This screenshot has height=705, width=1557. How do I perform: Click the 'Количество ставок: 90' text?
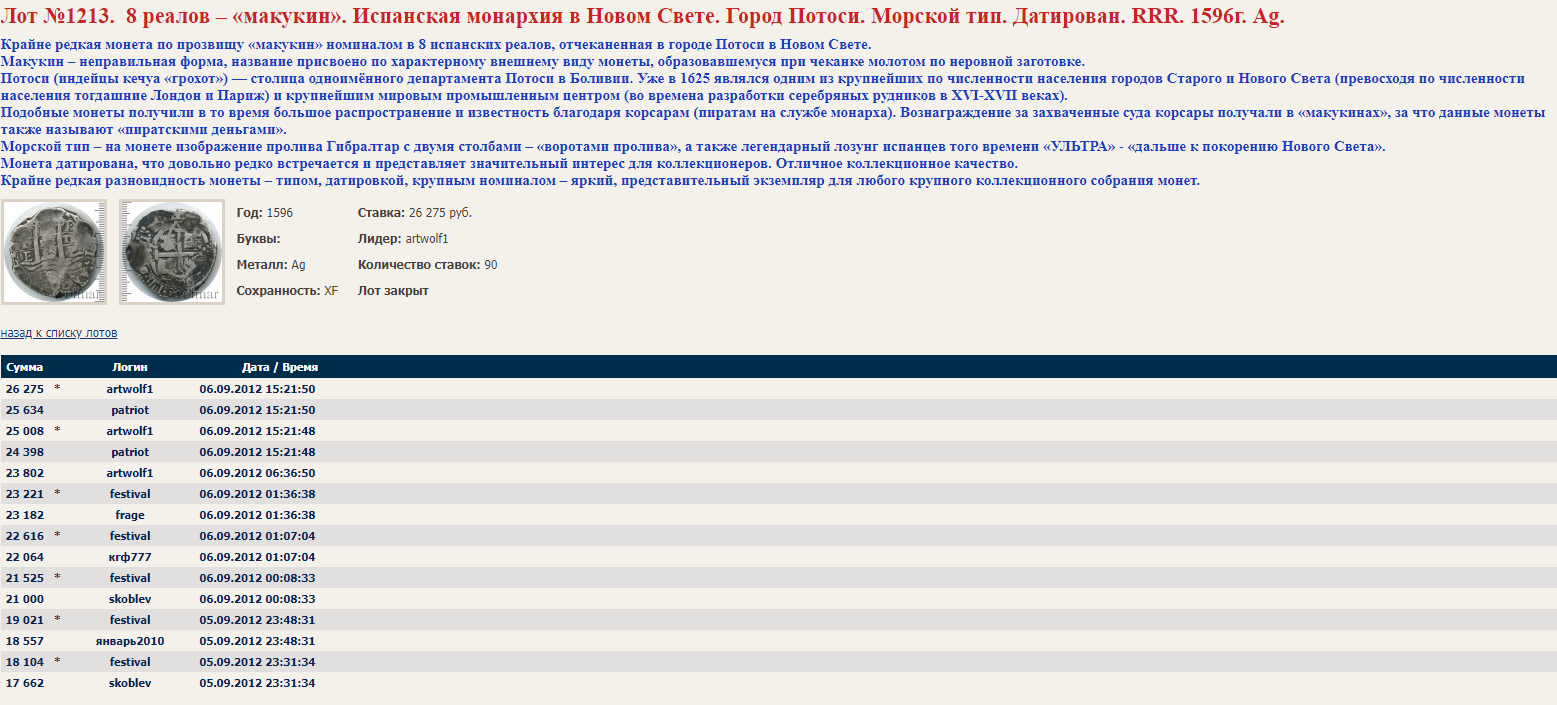click(x=427, y=265)
